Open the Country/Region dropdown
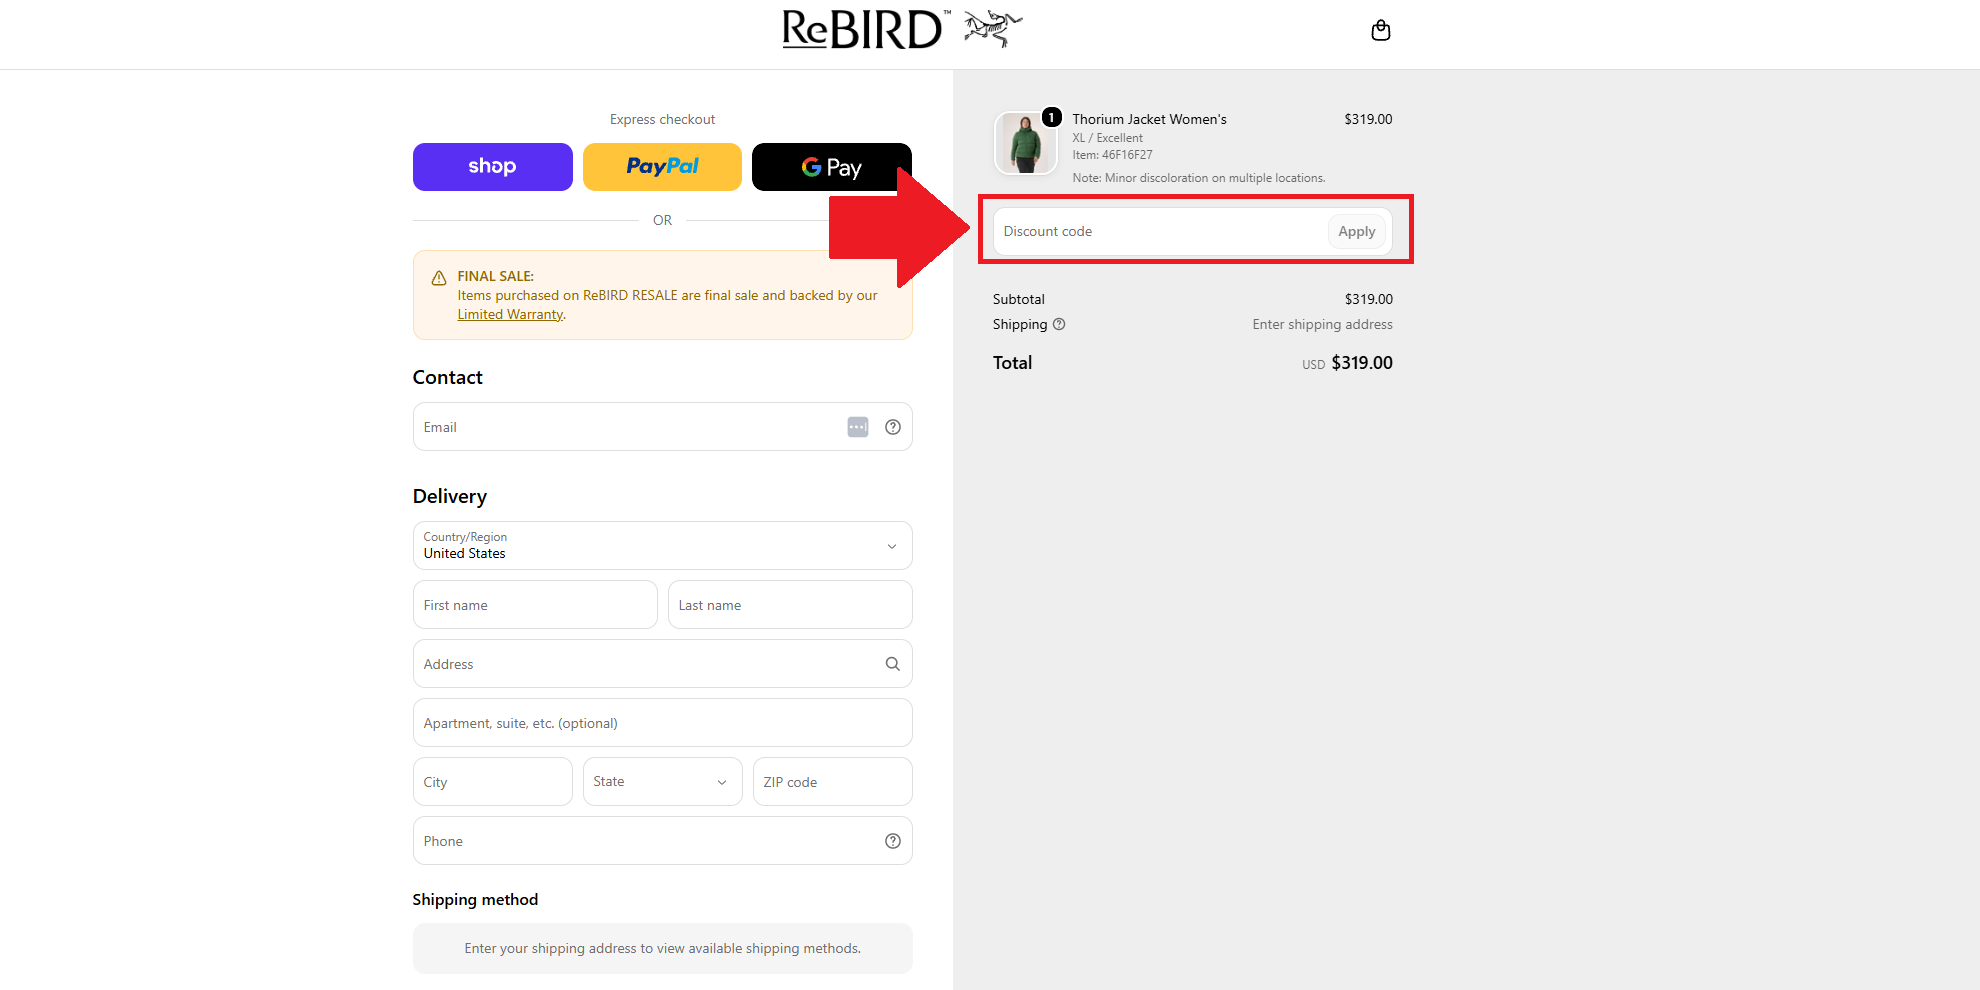This screenshot has height=990, width=1980. [662, 545]
